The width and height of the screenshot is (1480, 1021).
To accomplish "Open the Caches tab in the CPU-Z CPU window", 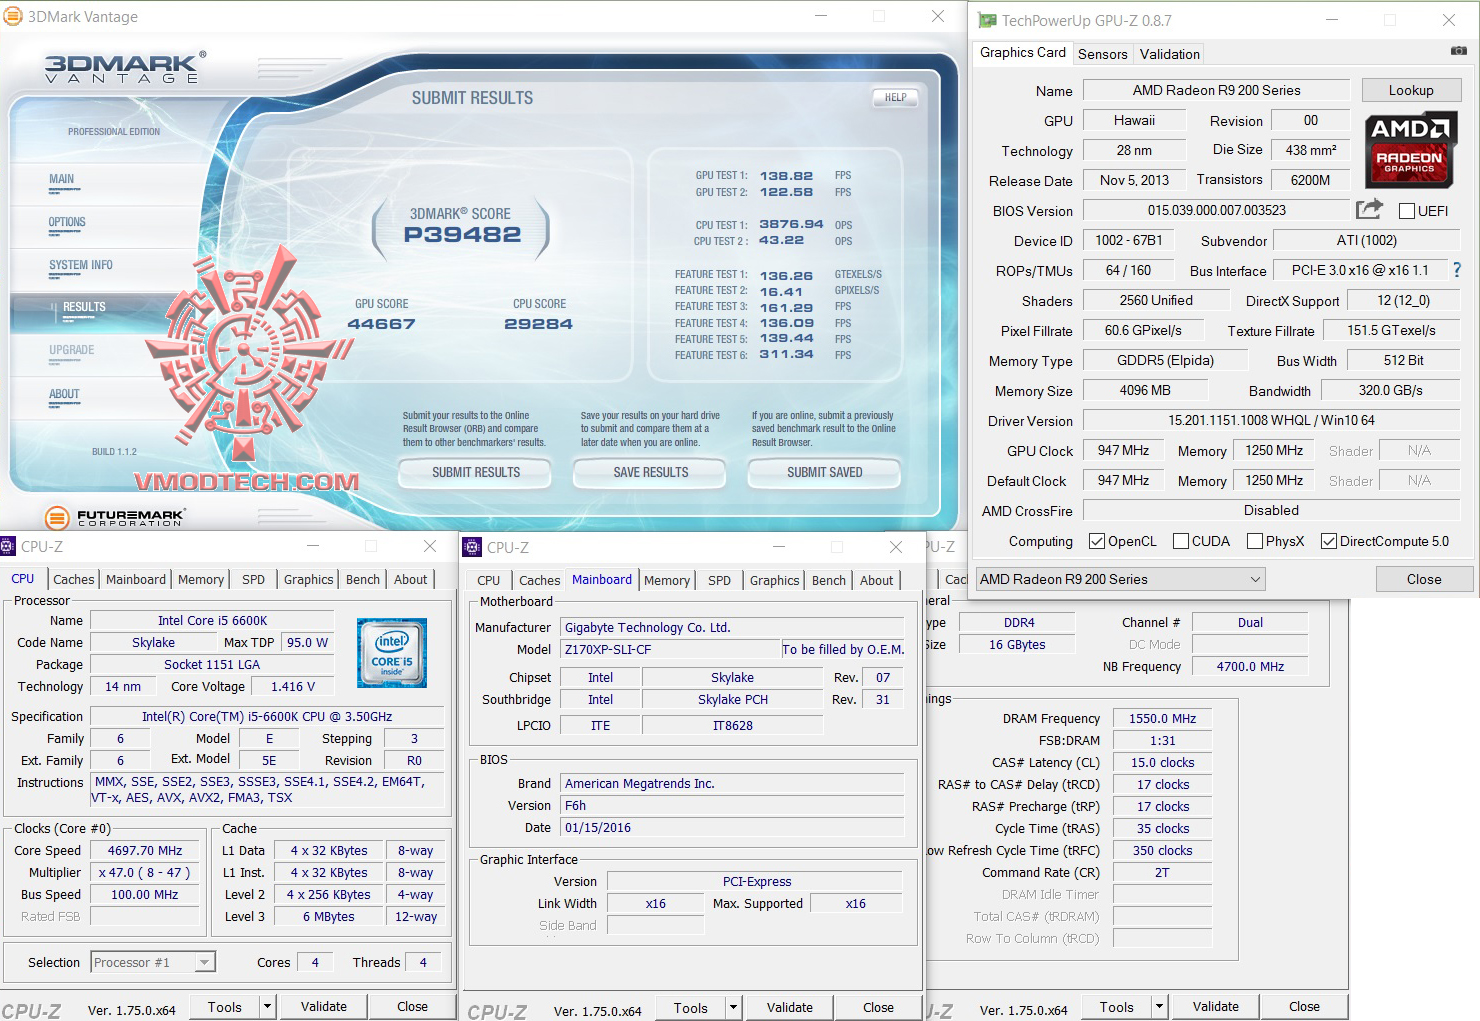I will click(74, 579).
